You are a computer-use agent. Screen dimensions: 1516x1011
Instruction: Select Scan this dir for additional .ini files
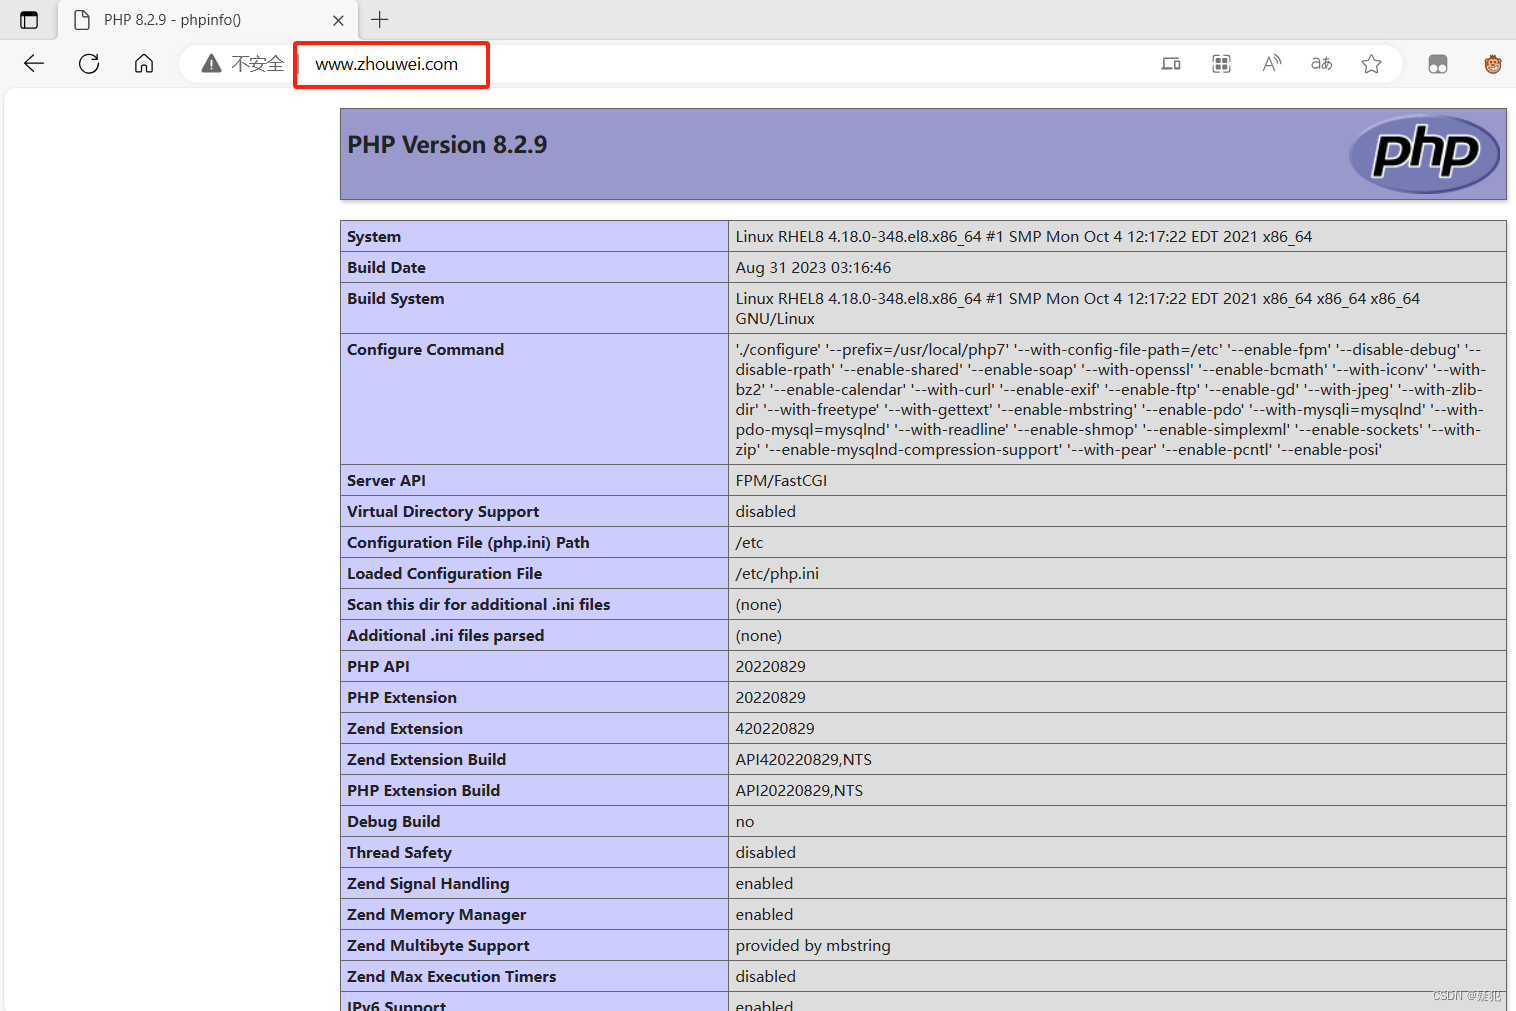pyautogui.click(x=478, y=605)
